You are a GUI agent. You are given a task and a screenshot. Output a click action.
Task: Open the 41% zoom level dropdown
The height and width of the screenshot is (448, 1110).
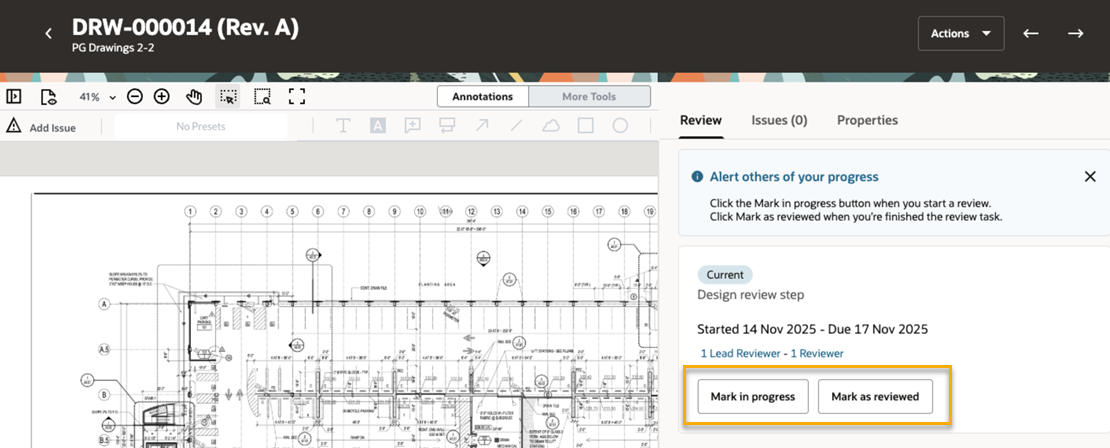pos(97,97)
